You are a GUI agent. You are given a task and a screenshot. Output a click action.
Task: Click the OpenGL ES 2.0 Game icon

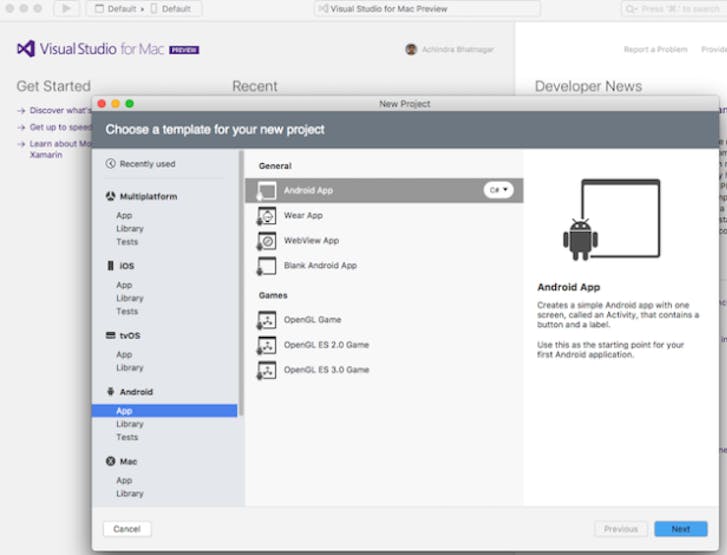point(267,345)
